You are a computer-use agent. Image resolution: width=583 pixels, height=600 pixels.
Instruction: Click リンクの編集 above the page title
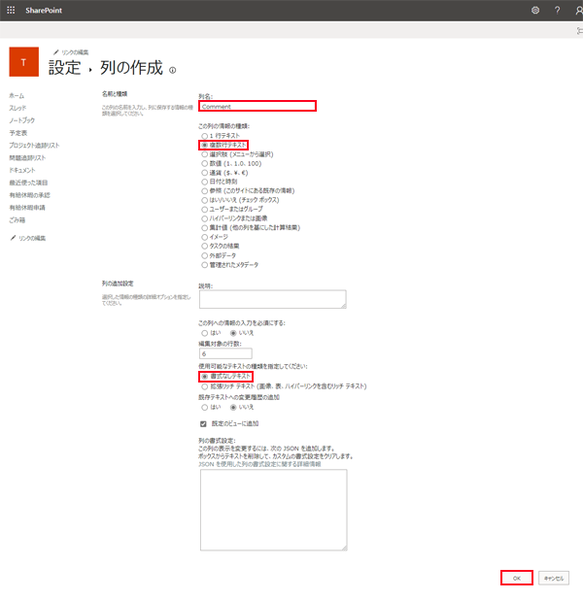pos(75,52)
